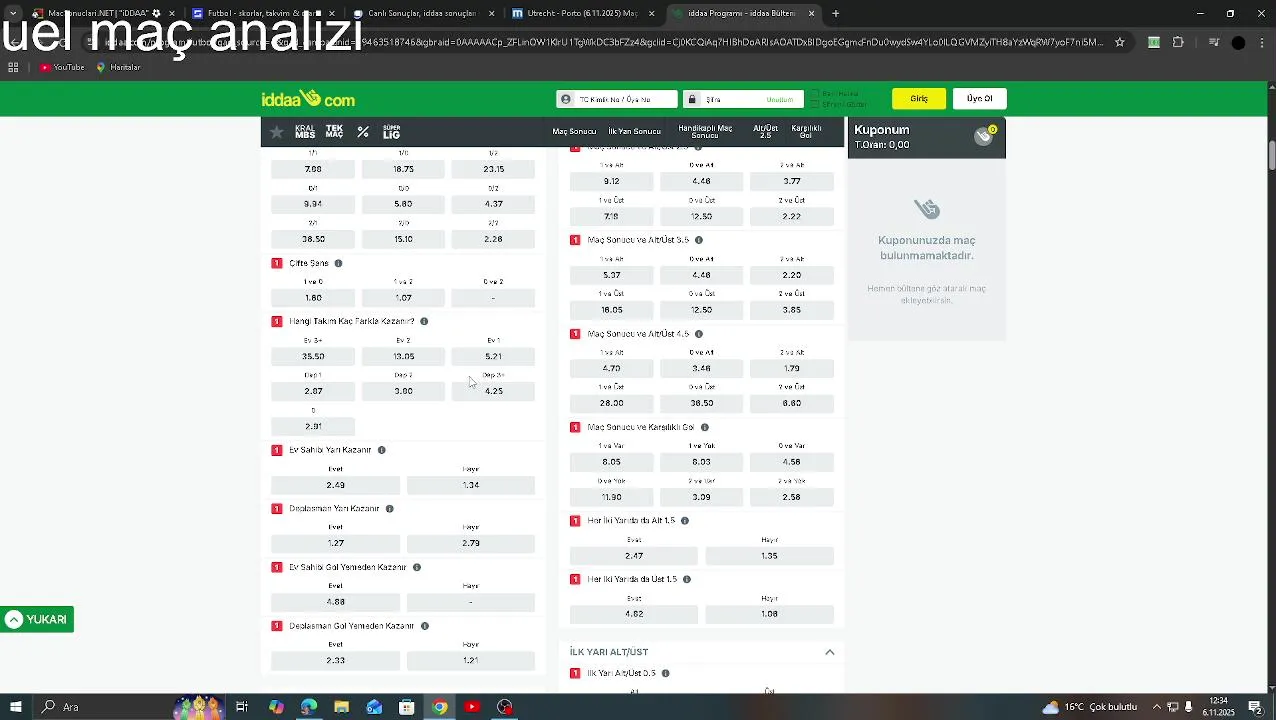Focus the Şifre password field
Viewport: 1276px width, 720px height.
[743, 99]
